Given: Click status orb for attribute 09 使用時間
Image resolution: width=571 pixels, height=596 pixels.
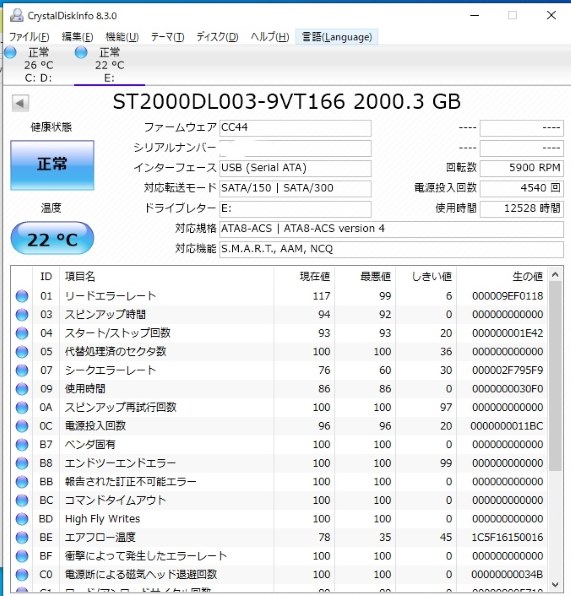Looking at the screenshot, I should pyautogui.click(x=22, y=389).
